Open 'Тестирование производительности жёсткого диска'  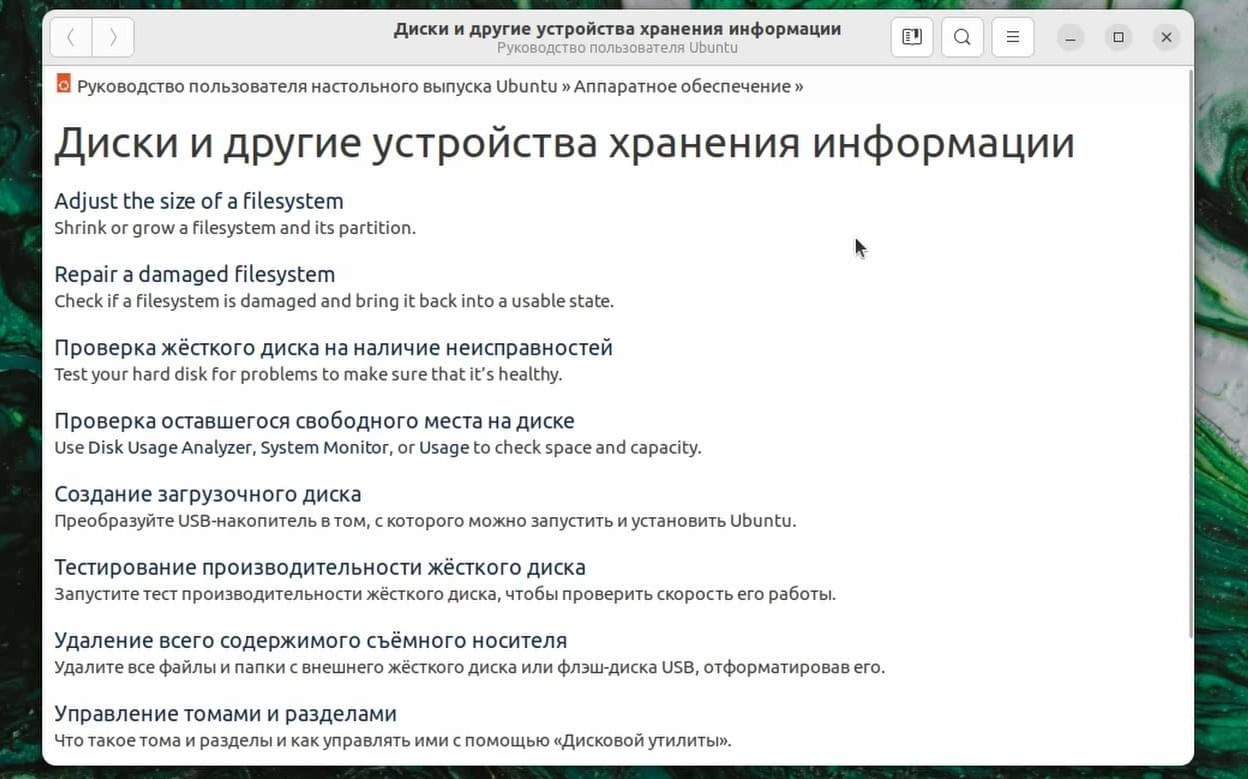point(320,567)
